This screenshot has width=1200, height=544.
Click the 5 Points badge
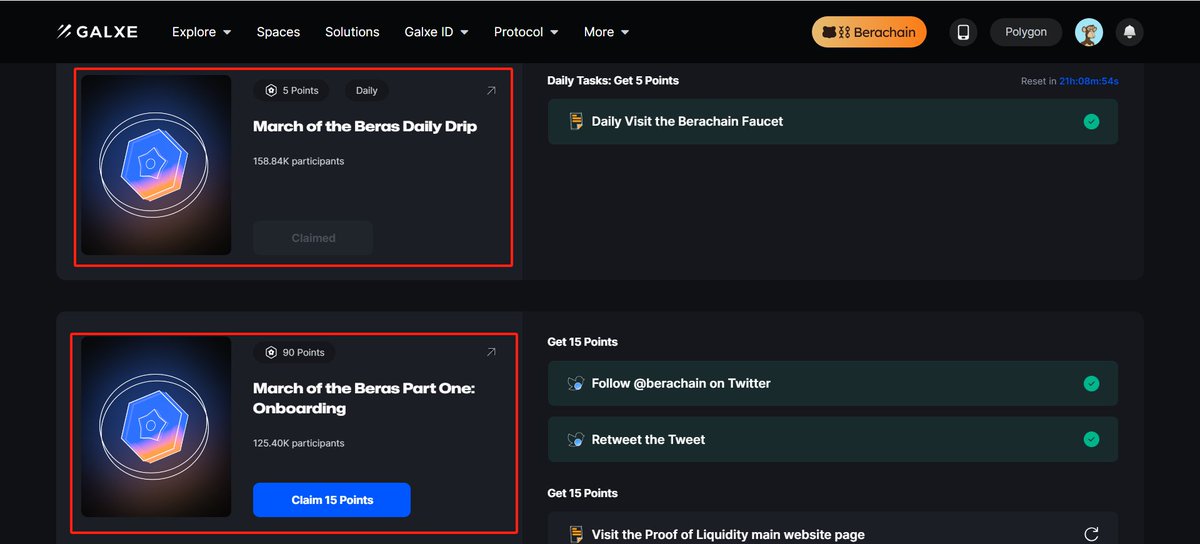click(292, 90)
